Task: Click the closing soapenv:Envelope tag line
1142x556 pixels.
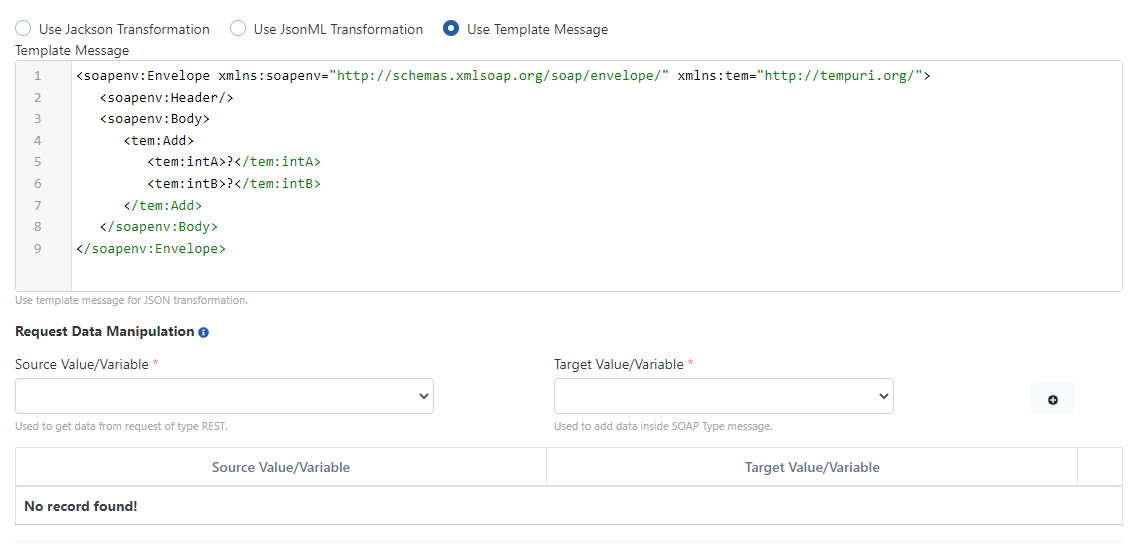Action: [x=150, y=249]
